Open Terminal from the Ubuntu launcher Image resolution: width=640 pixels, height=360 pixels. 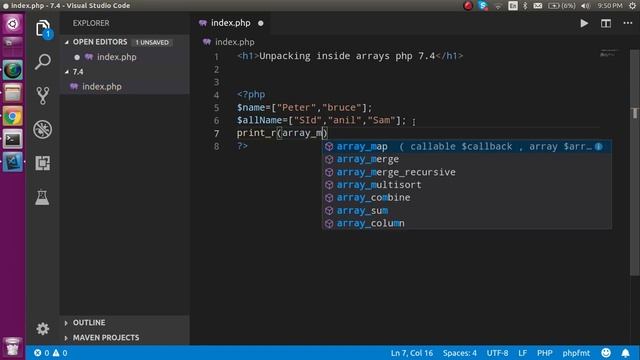click(x=13, y=140)
